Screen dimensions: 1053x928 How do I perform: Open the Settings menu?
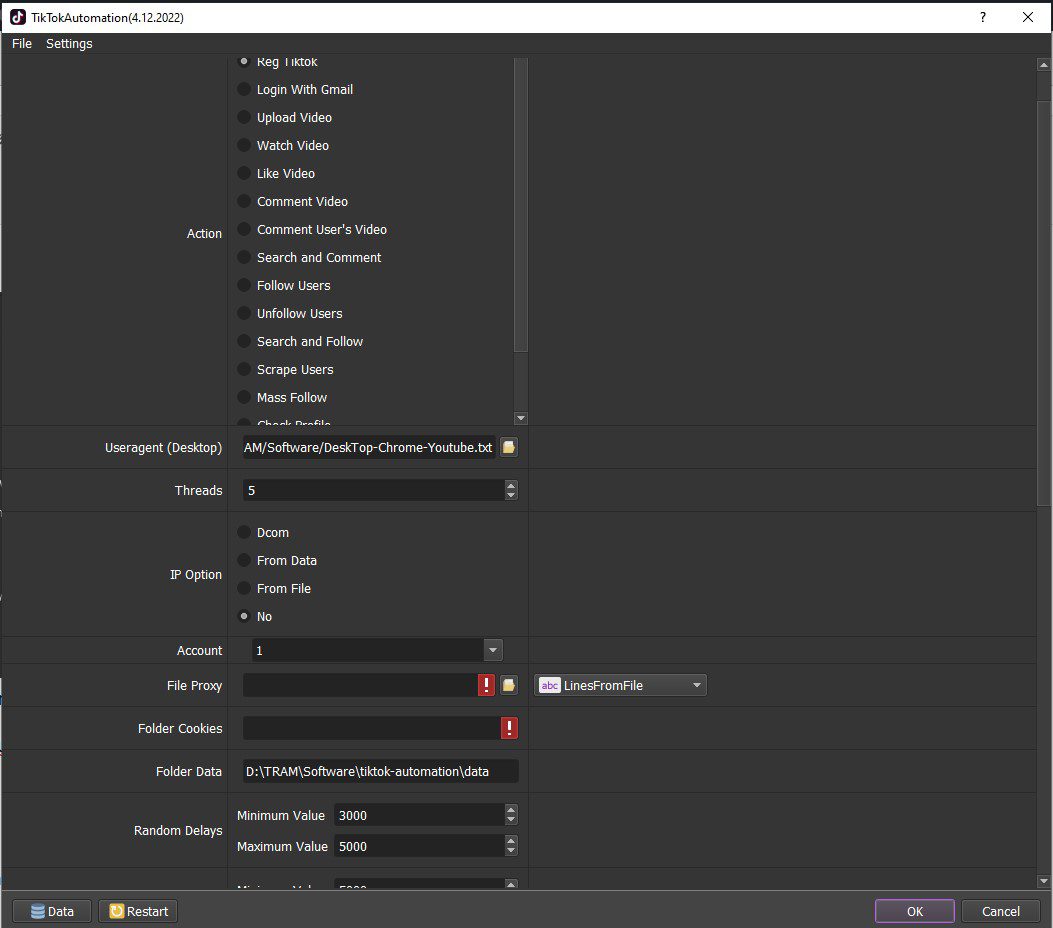pyautogui.click(x=69, y=44)
